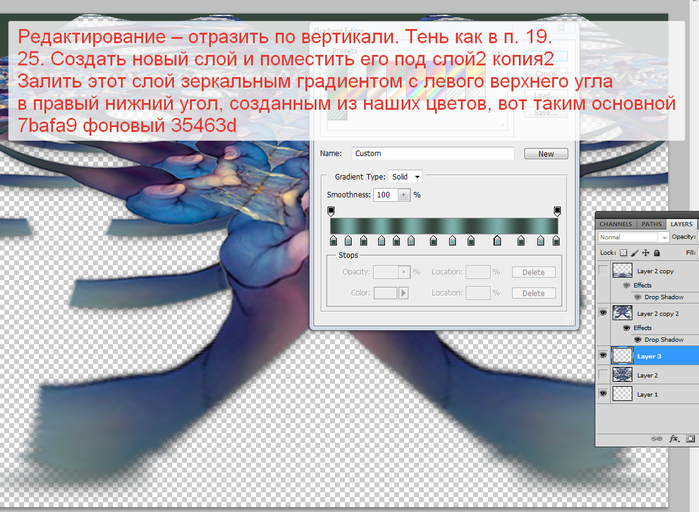Toggle Effects eye under Layer 2 copy
Screen dimensions: 699x512
pyautogui.click(x=626, y=285)
